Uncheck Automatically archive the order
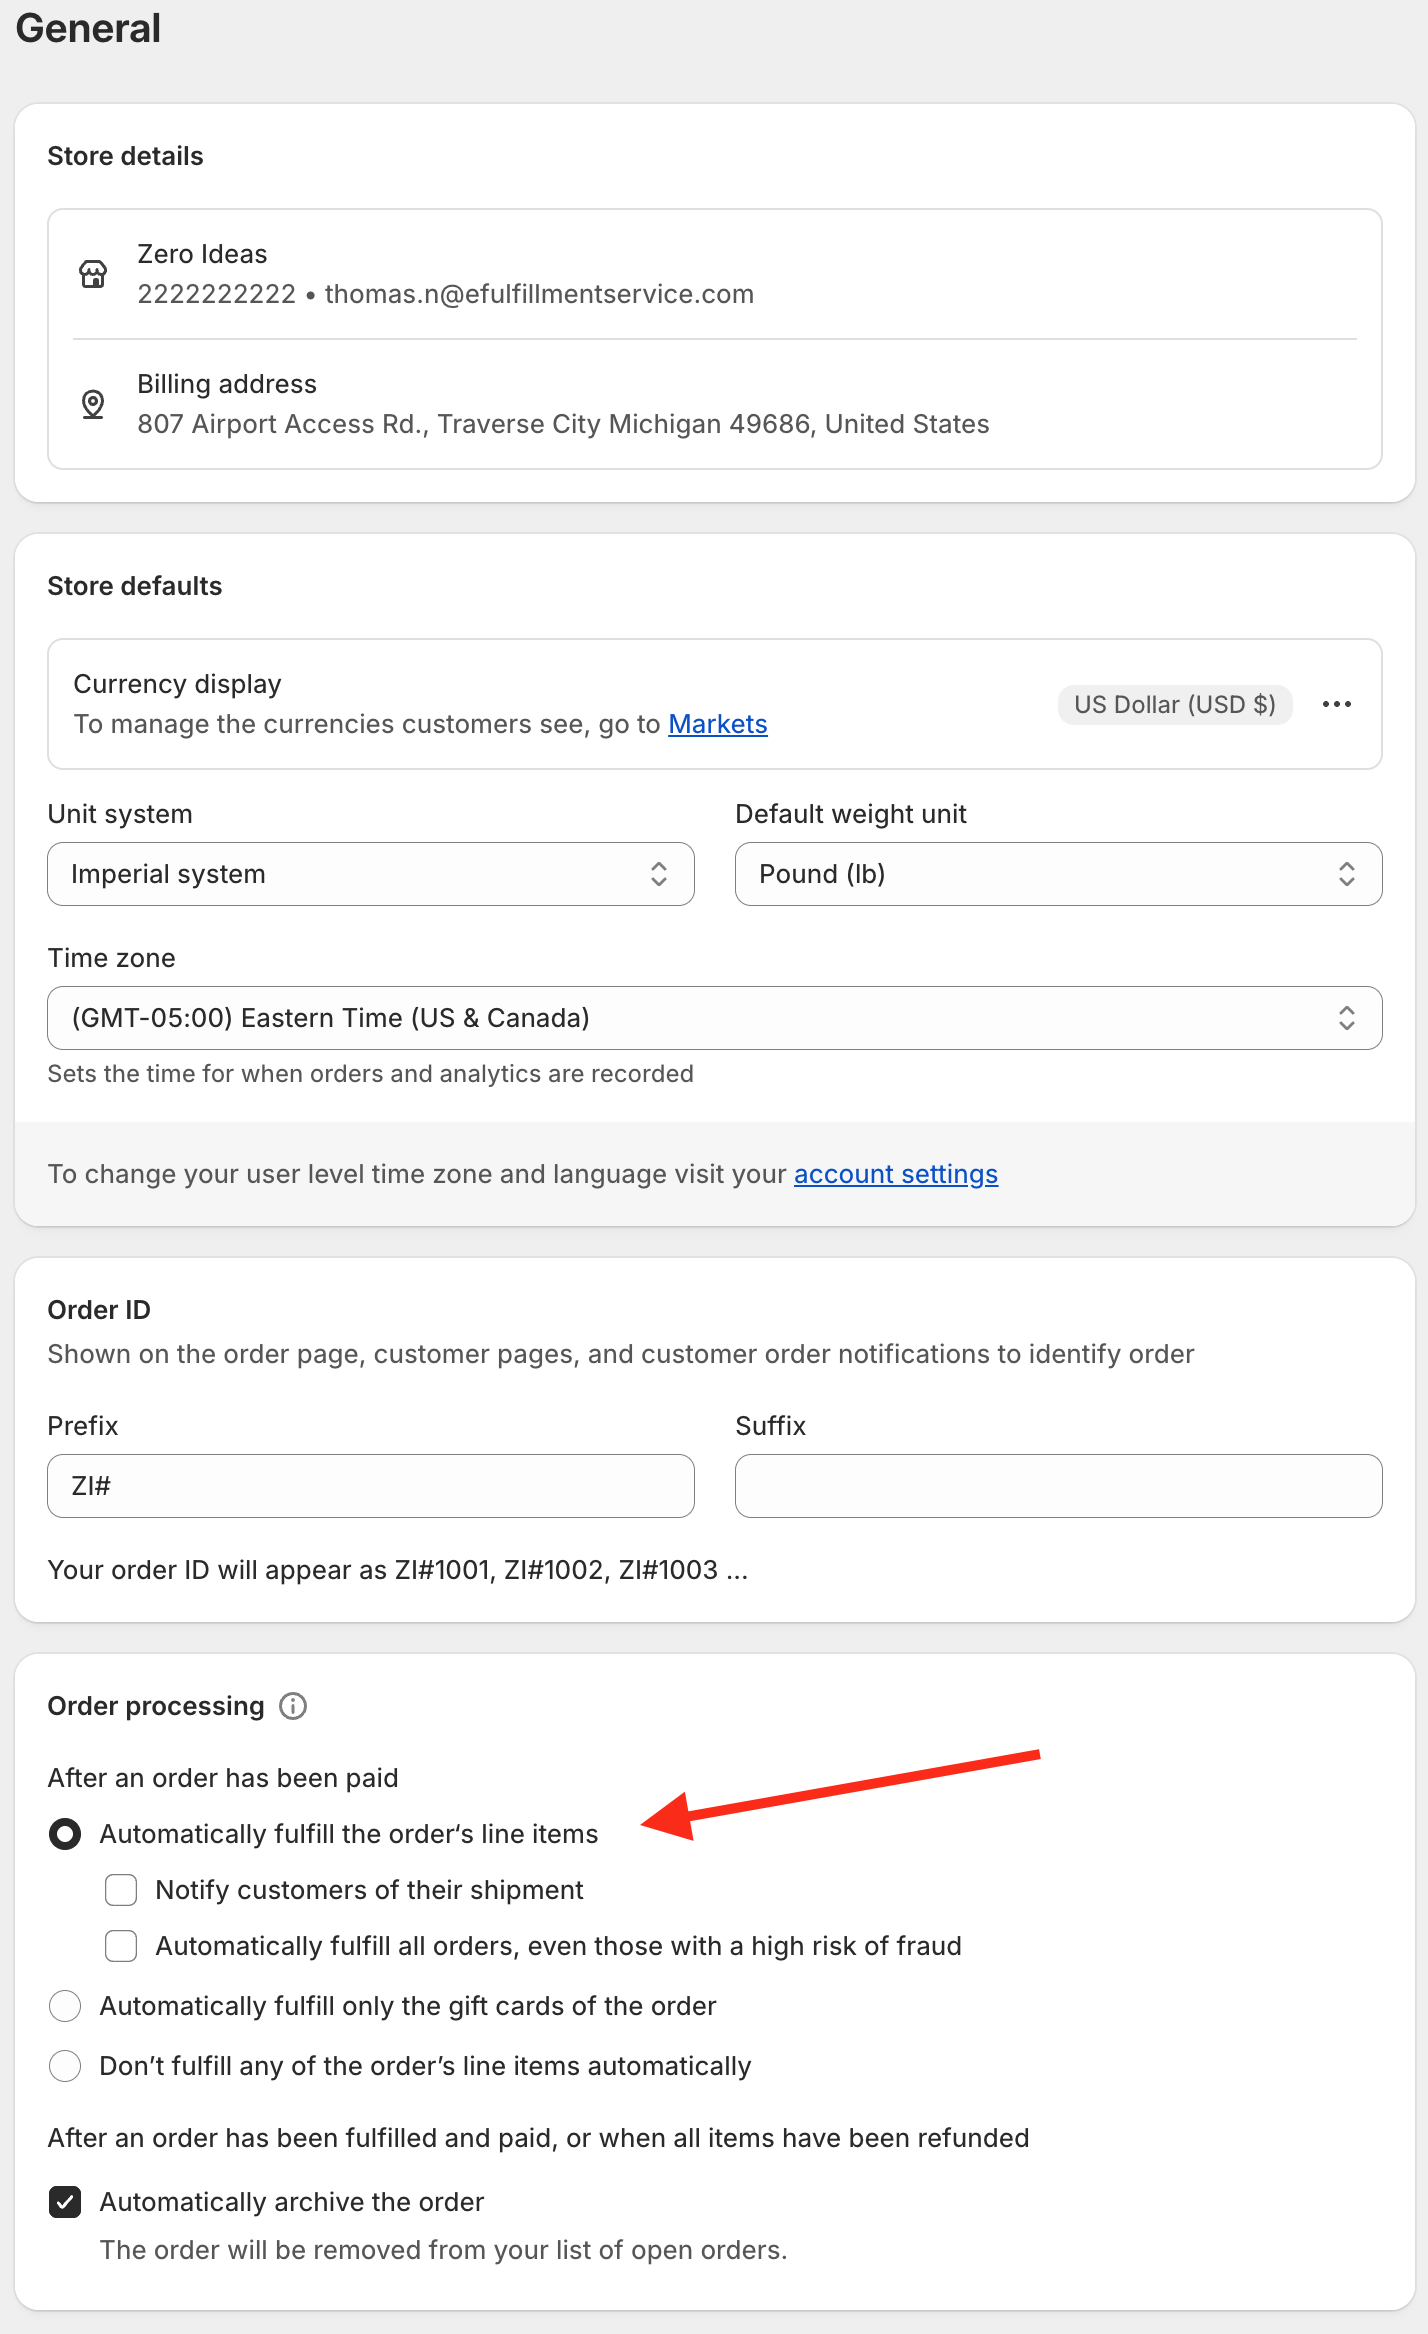The image size is (1428, 2334). (x=65, y=2202)
